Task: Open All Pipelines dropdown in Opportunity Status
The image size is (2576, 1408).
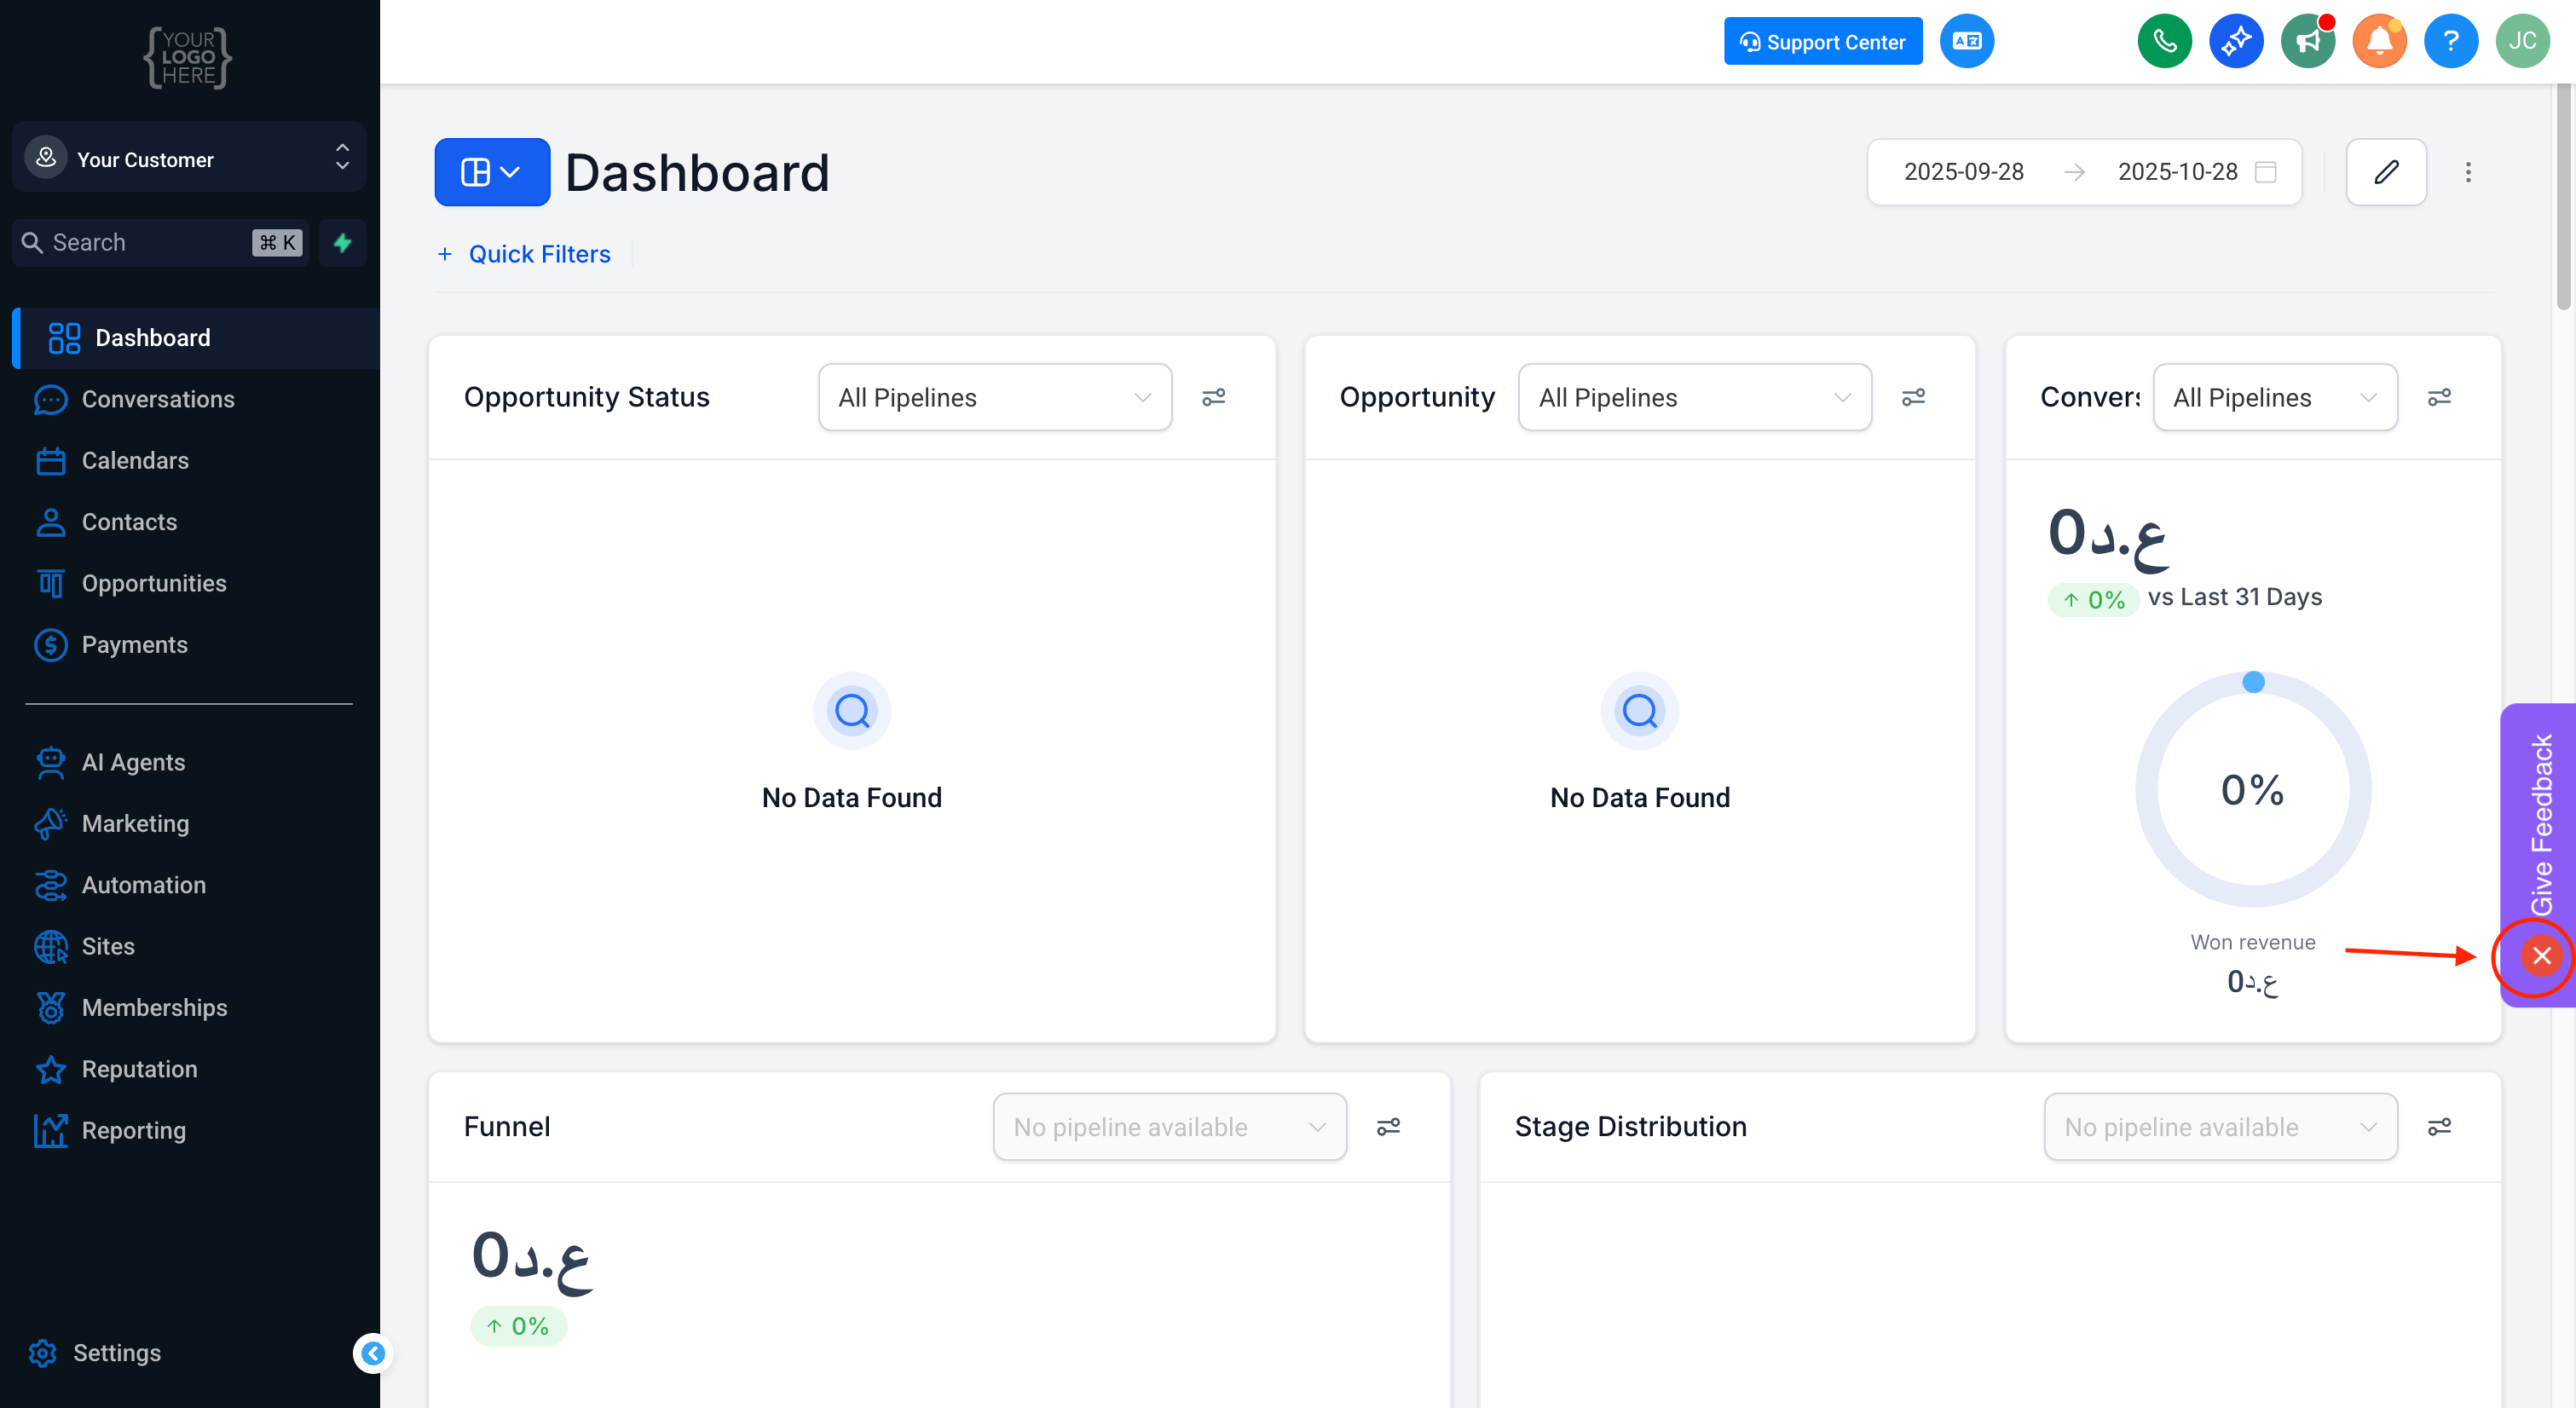Action: (x=995, y=397)
